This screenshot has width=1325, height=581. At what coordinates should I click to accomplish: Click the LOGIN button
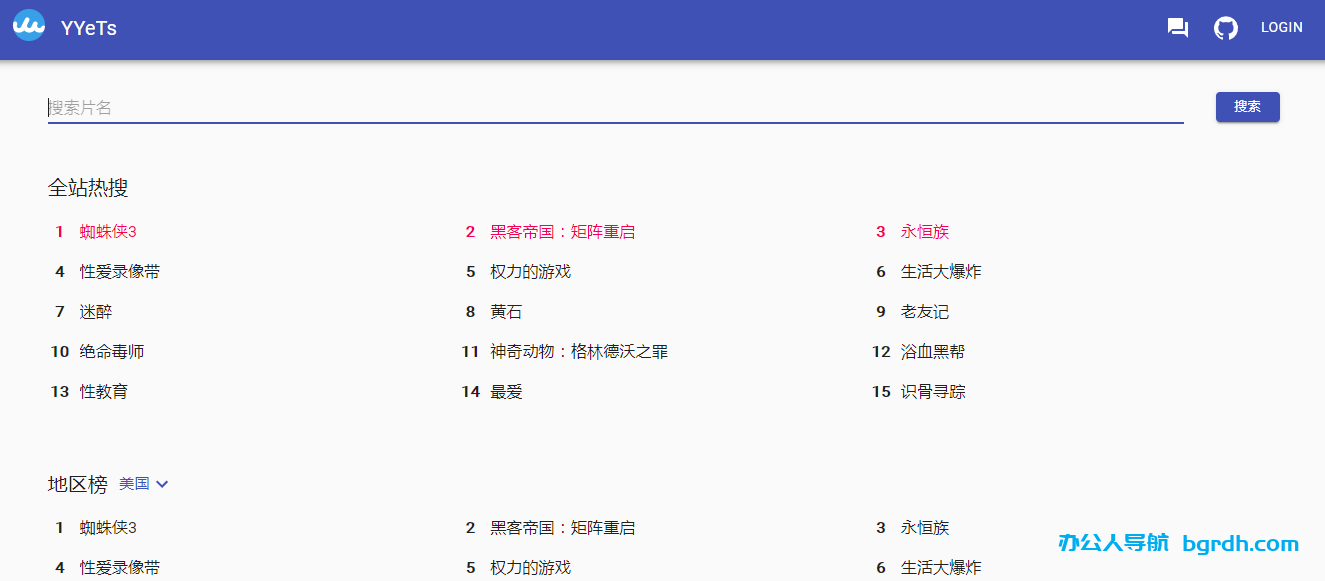coord(1281,28)
